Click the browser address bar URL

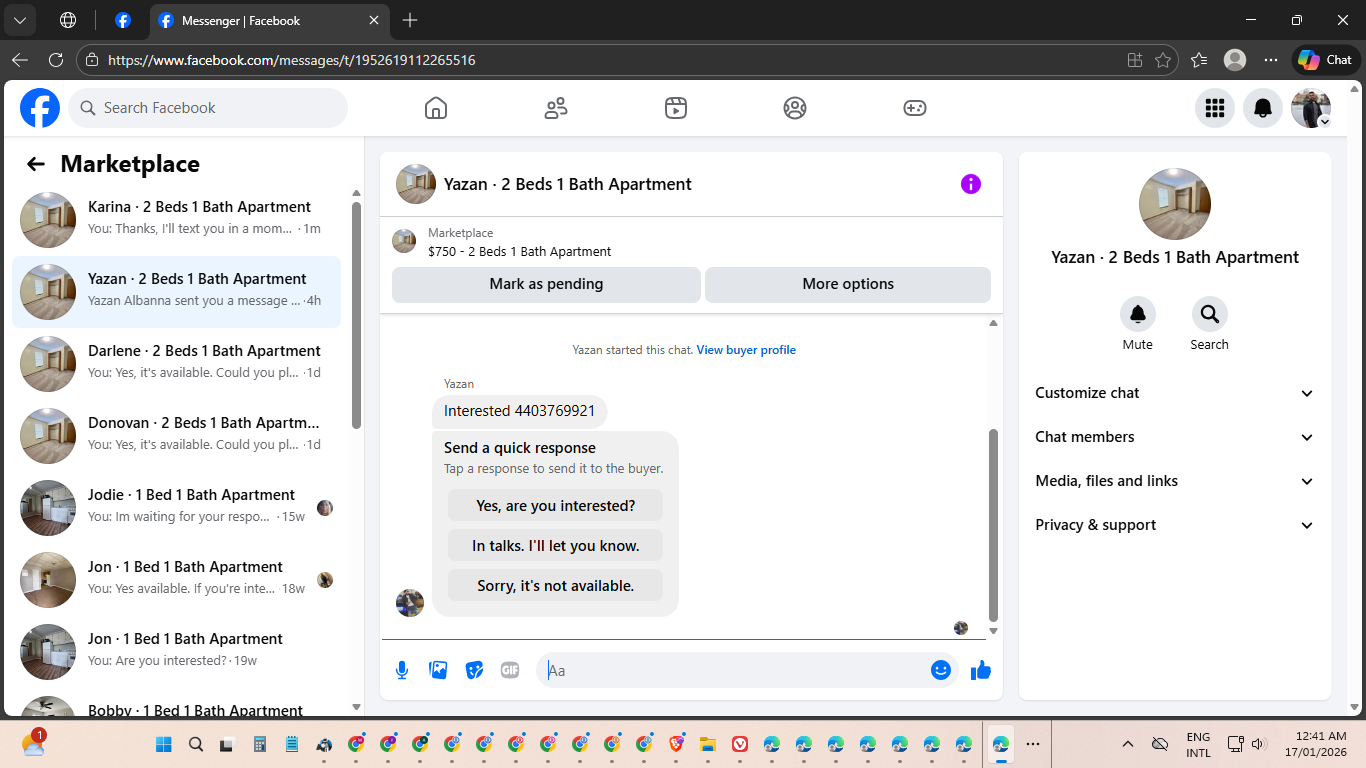click(x=292, y=60)
